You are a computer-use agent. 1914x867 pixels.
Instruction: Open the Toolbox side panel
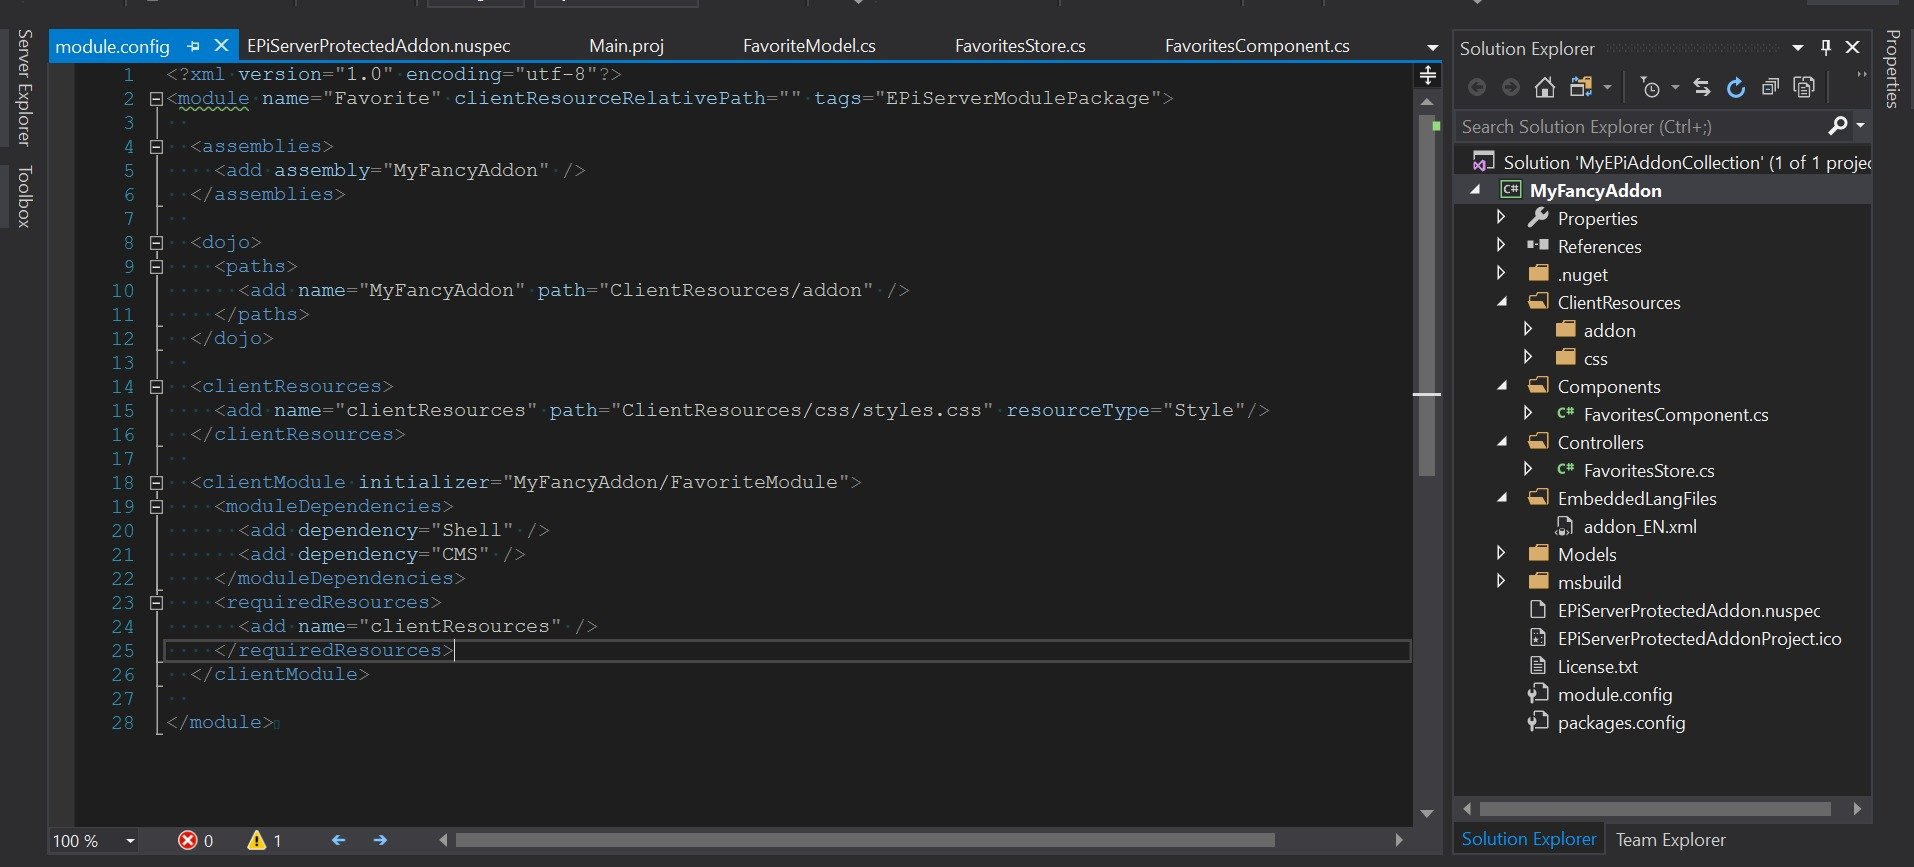[24, 196]
